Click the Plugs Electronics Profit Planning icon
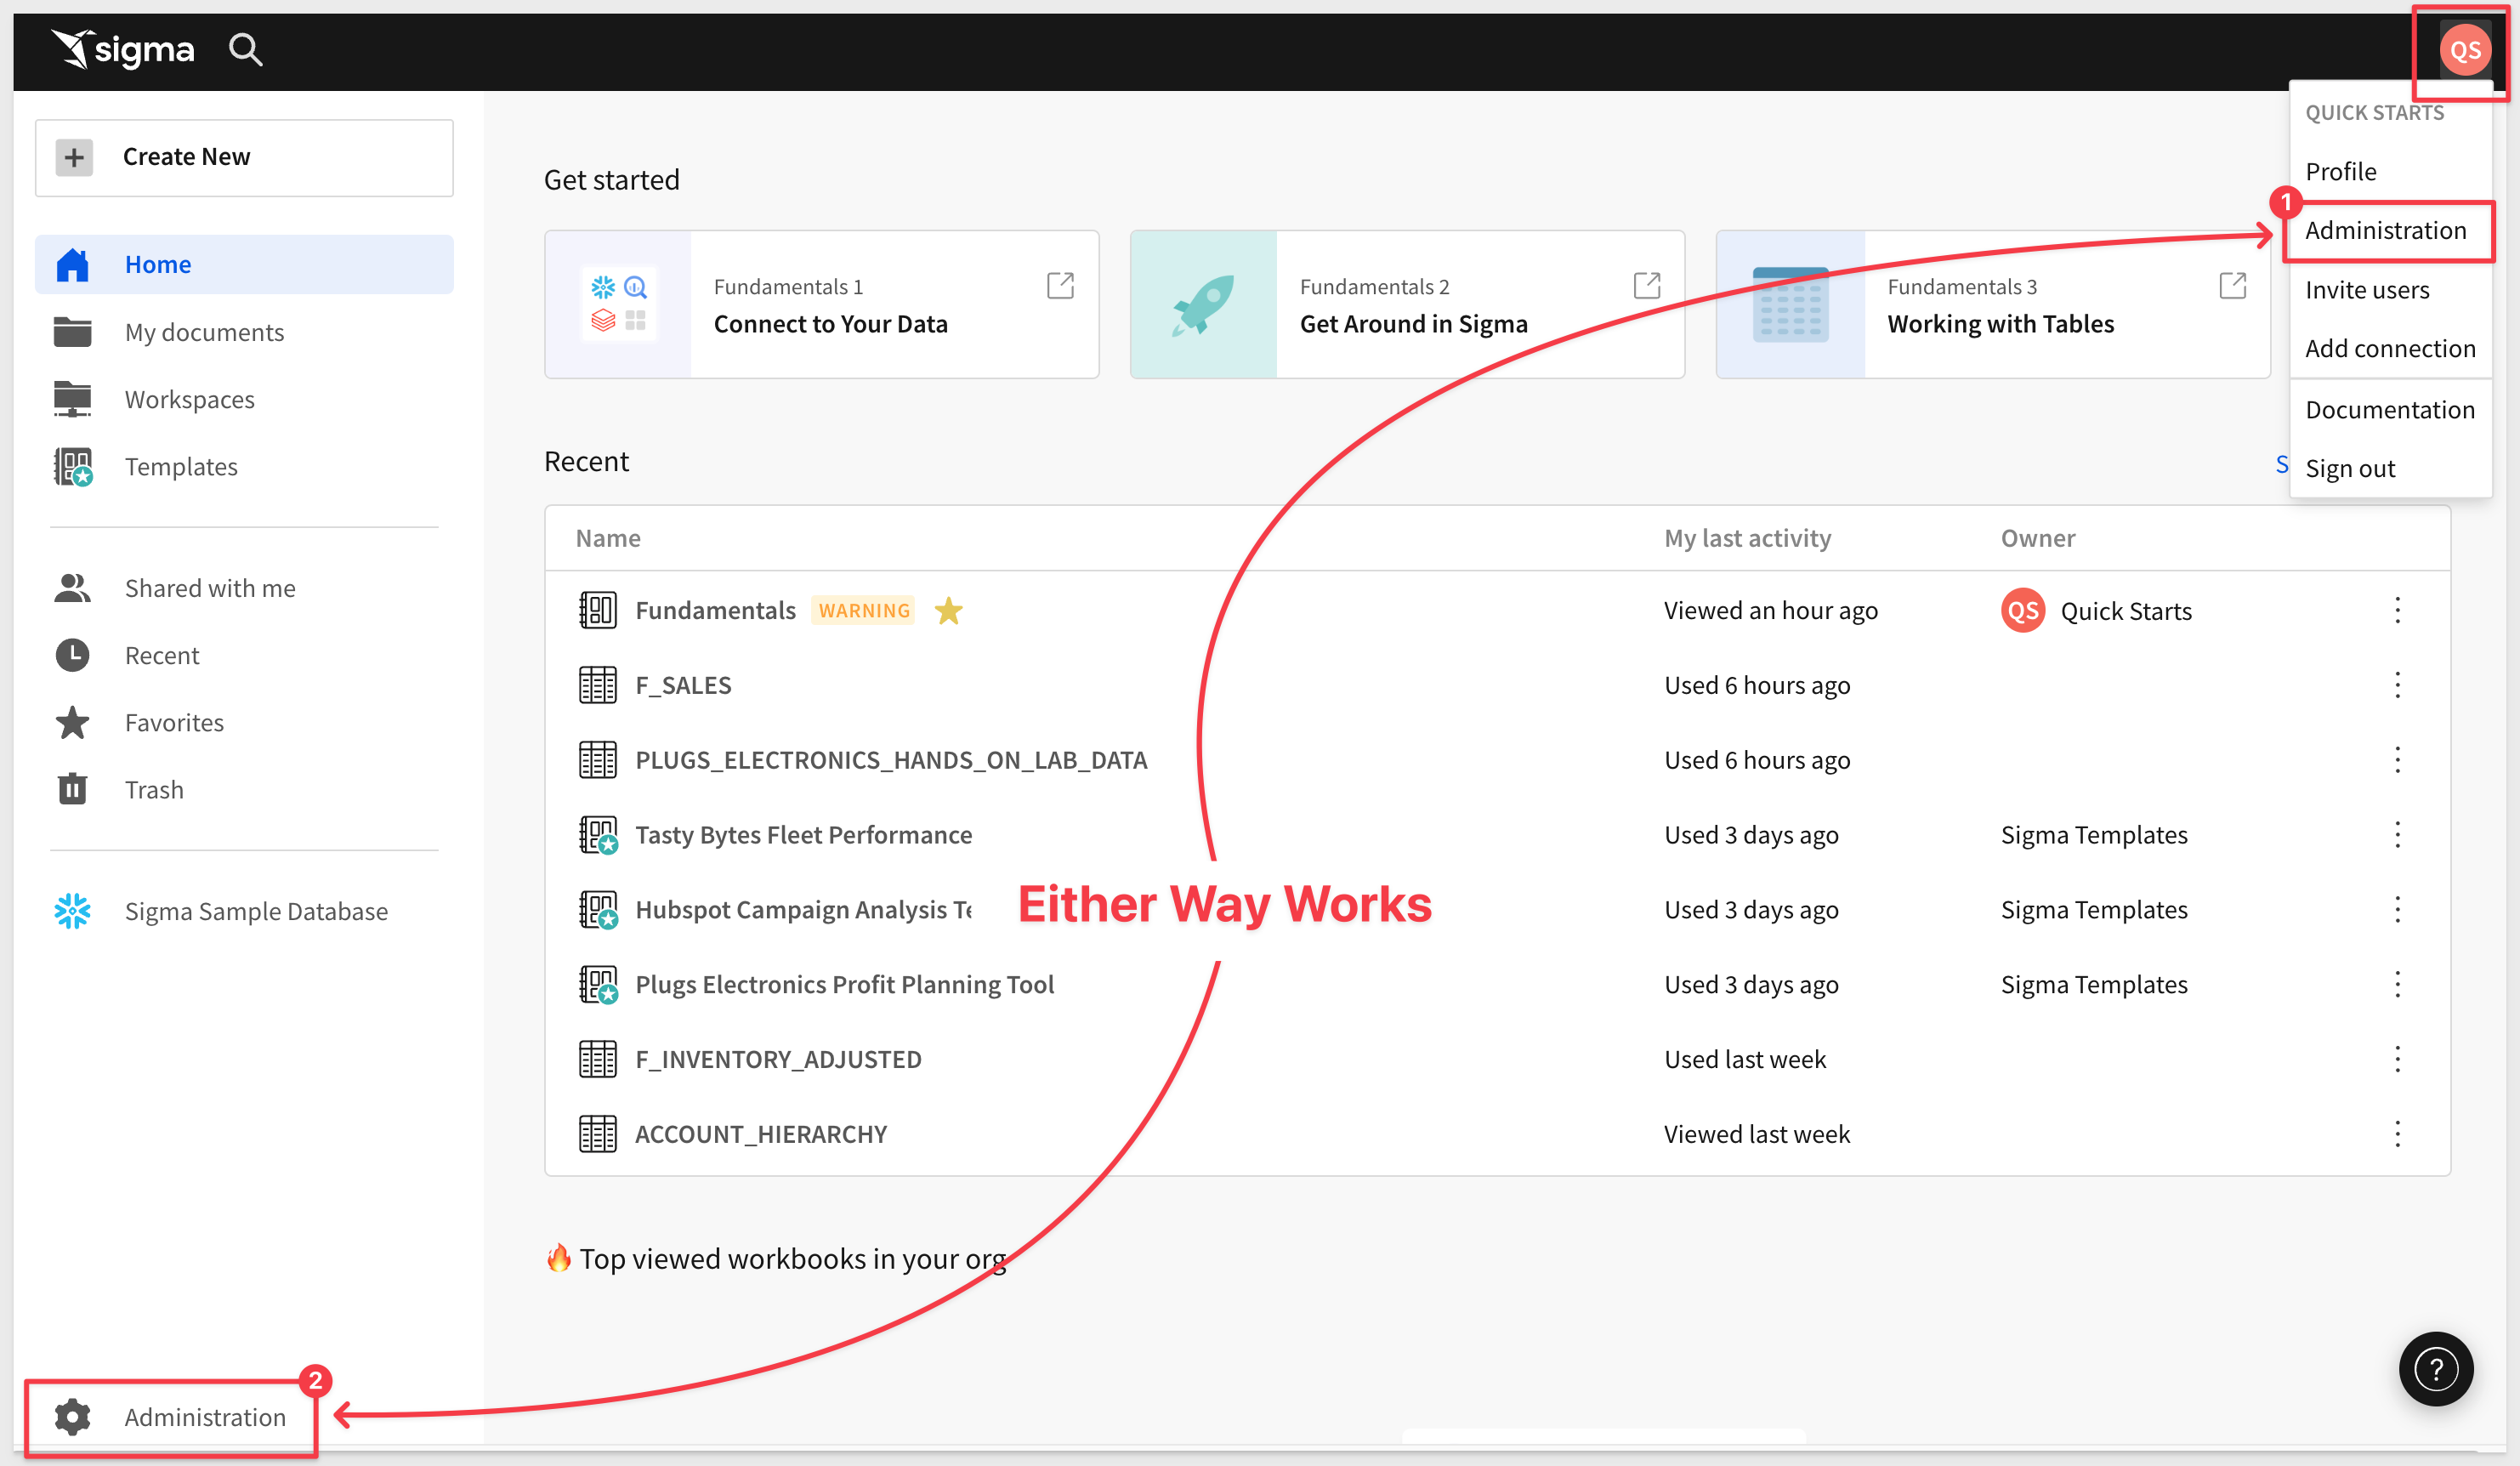The height and width of the screenshot is (1466, 2520). pyautogui.click(x=598, y=984)
